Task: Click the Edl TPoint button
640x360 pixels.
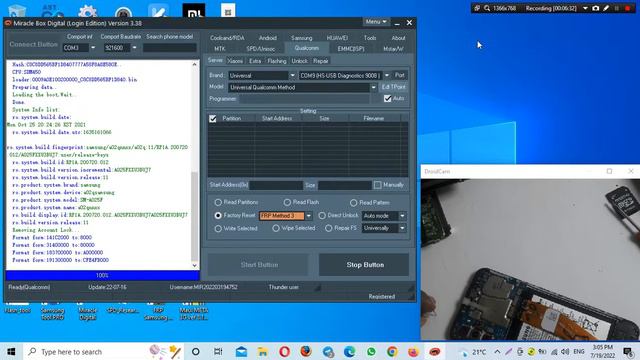Action: point(393,87)
